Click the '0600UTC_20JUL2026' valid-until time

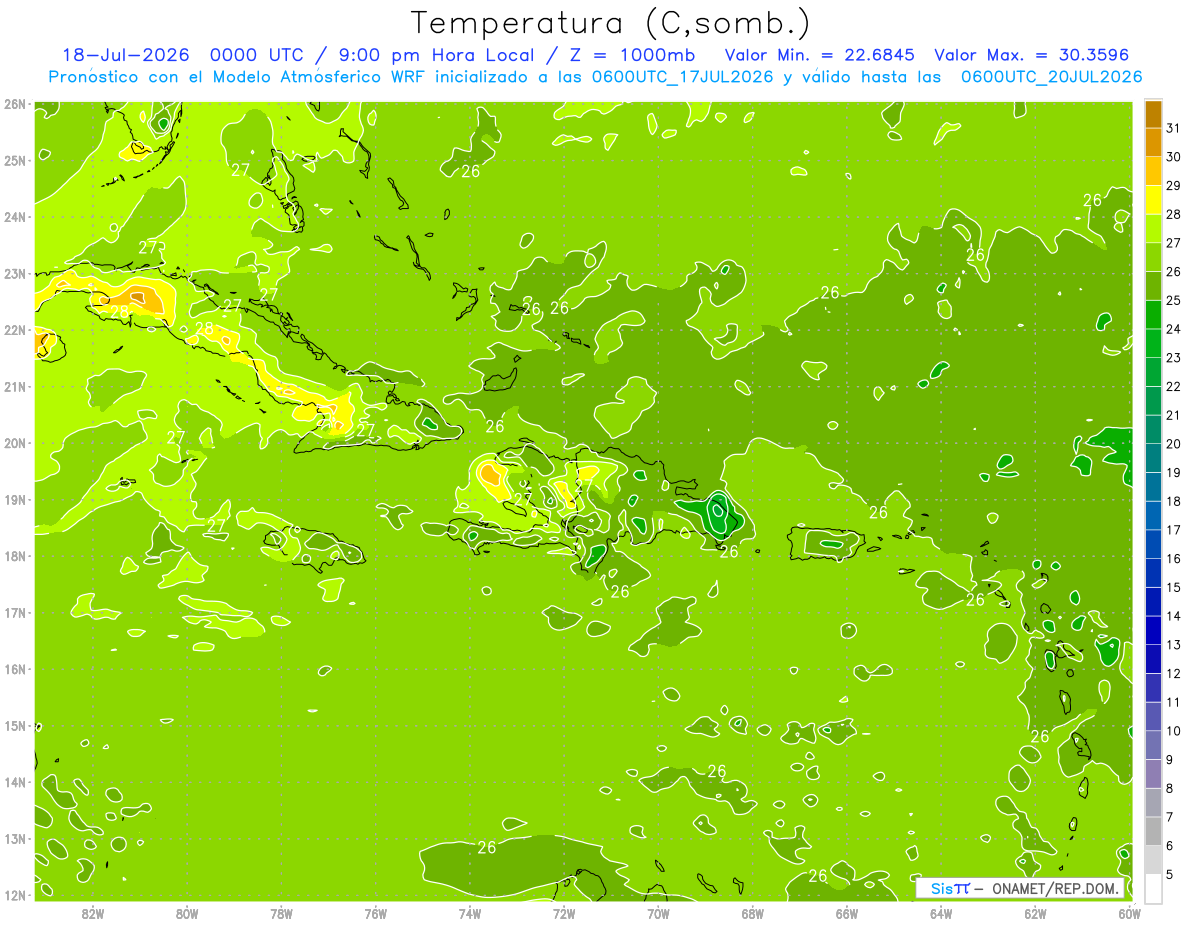pos(1052,77)
